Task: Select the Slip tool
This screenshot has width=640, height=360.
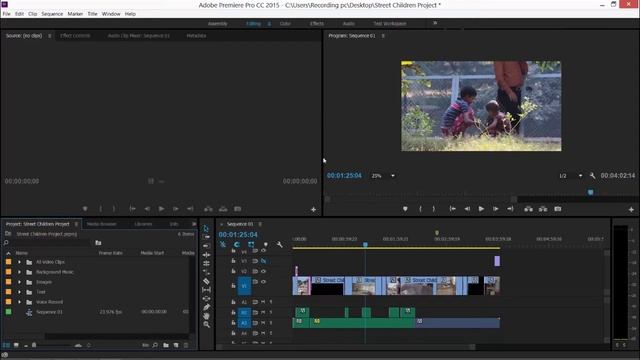Action: pyautogui.click(x=207, y=289)
